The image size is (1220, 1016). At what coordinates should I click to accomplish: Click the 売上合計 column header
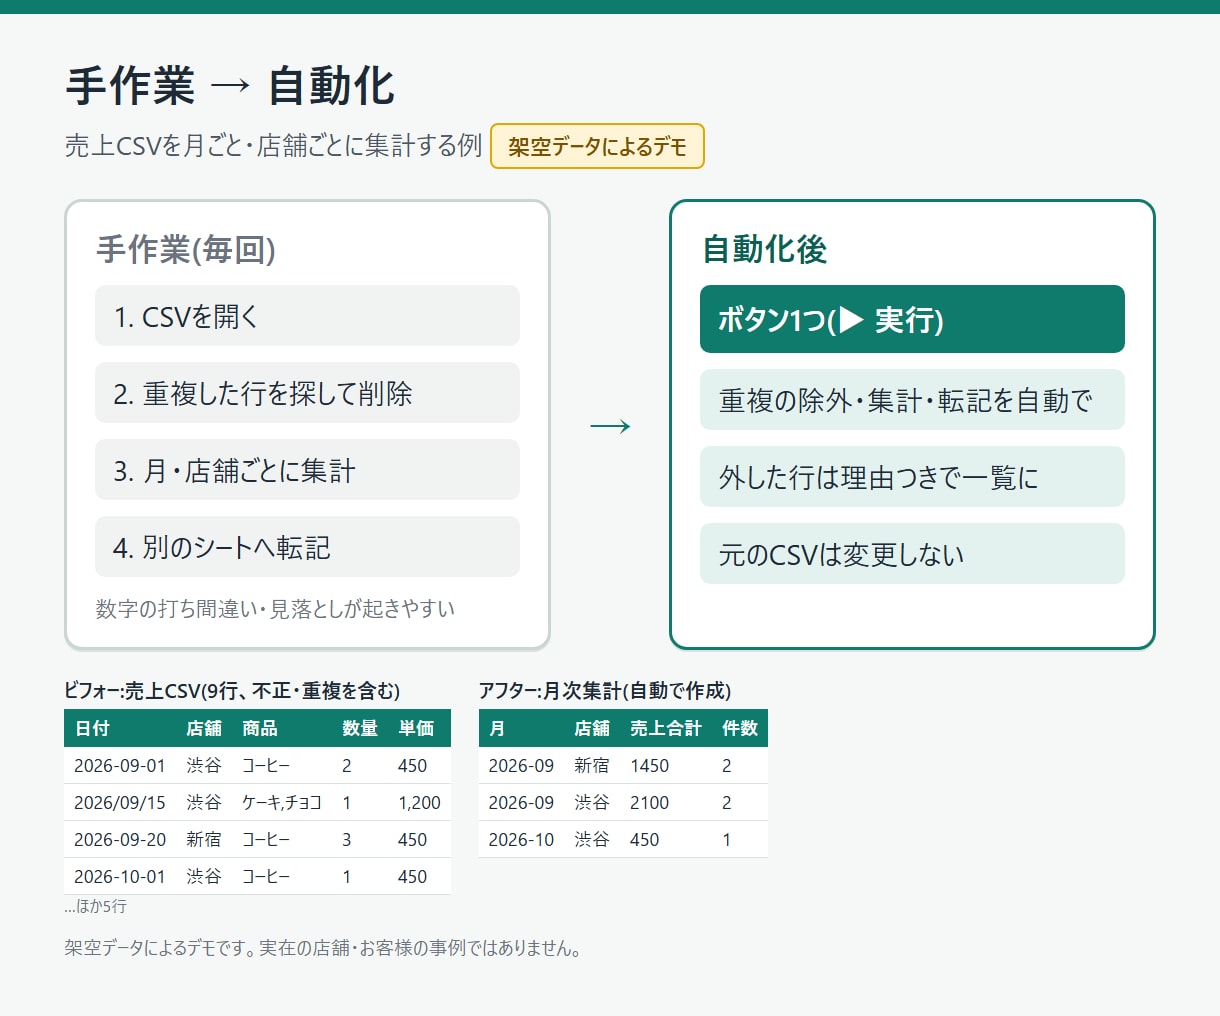pyautogui.click(x=666, y=728)
